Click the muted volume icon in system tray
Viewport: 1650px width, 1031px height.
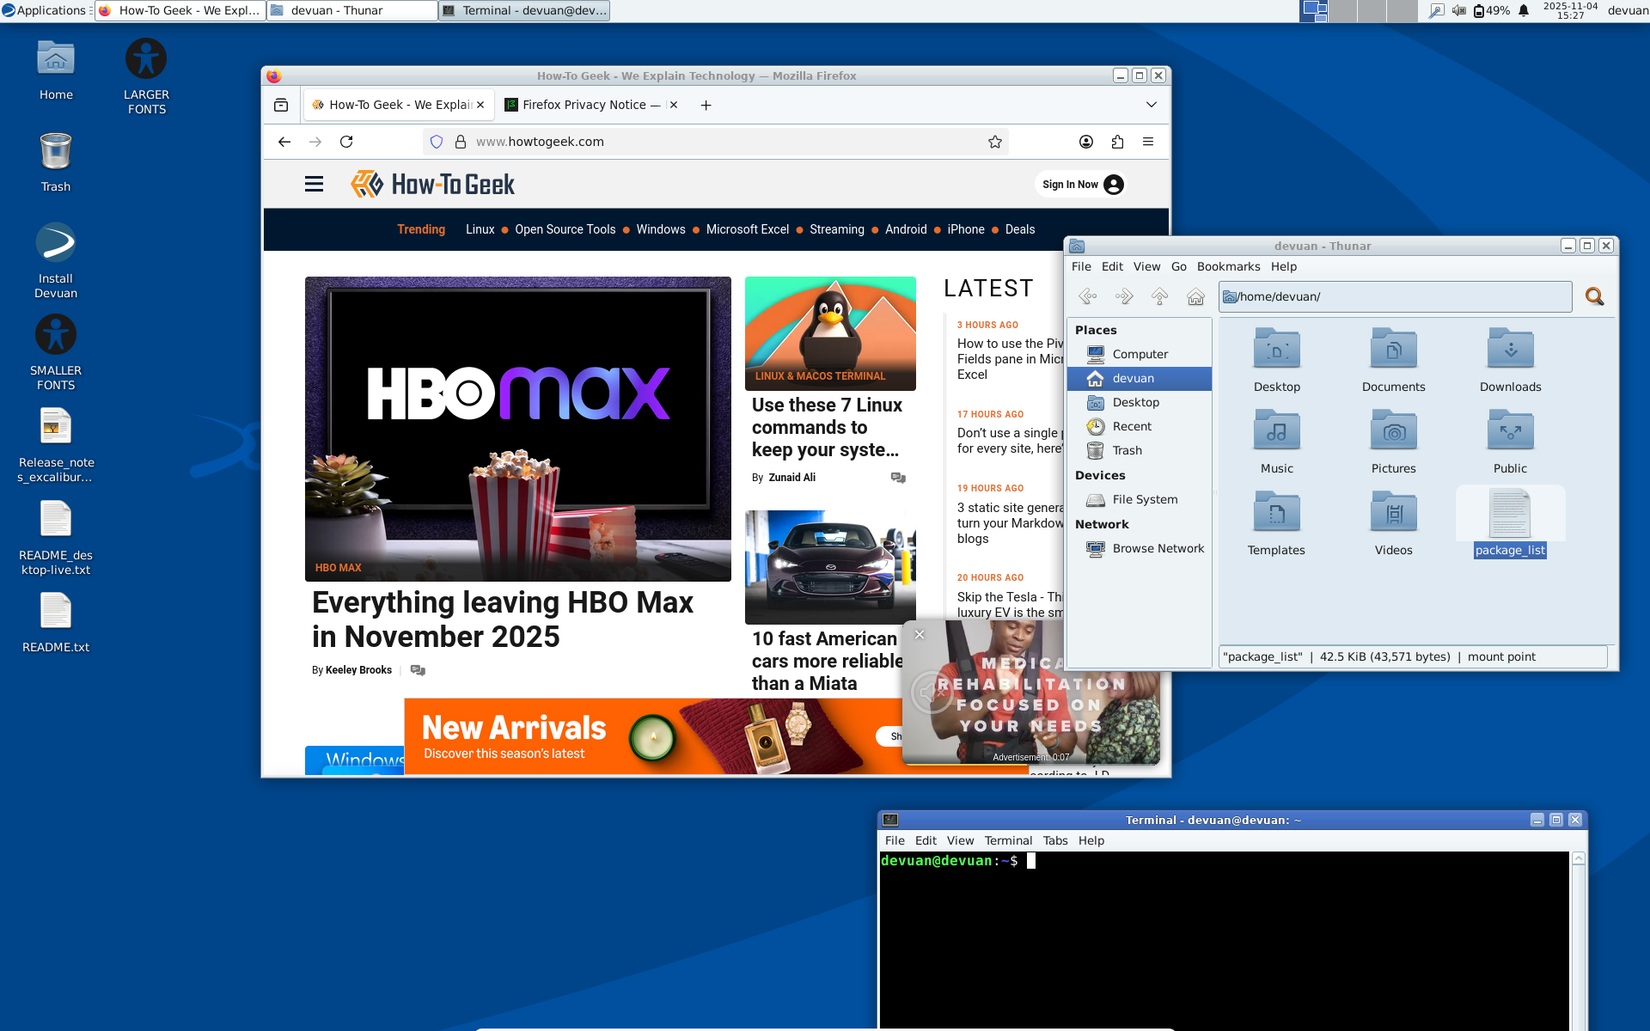pyautogui.click(x=1458, y=11)
